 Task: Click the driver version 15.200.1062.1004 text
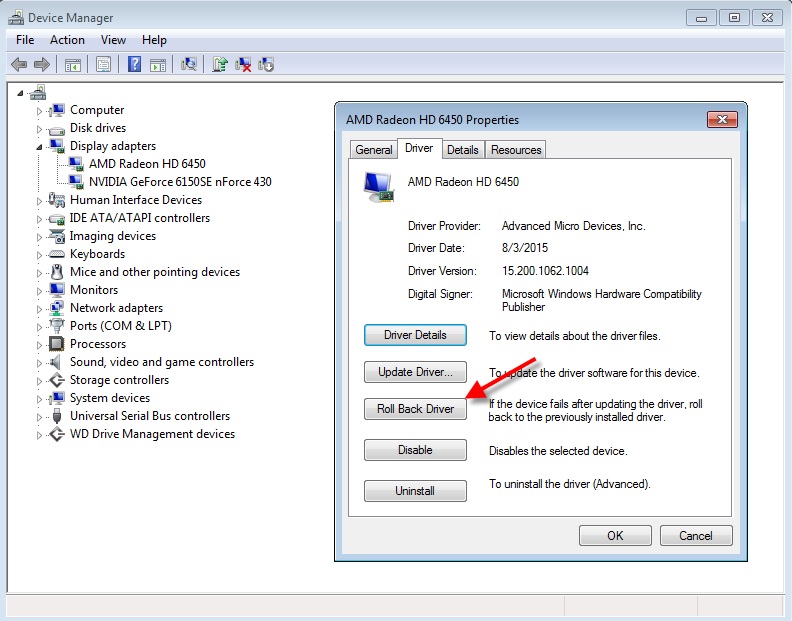546,271
